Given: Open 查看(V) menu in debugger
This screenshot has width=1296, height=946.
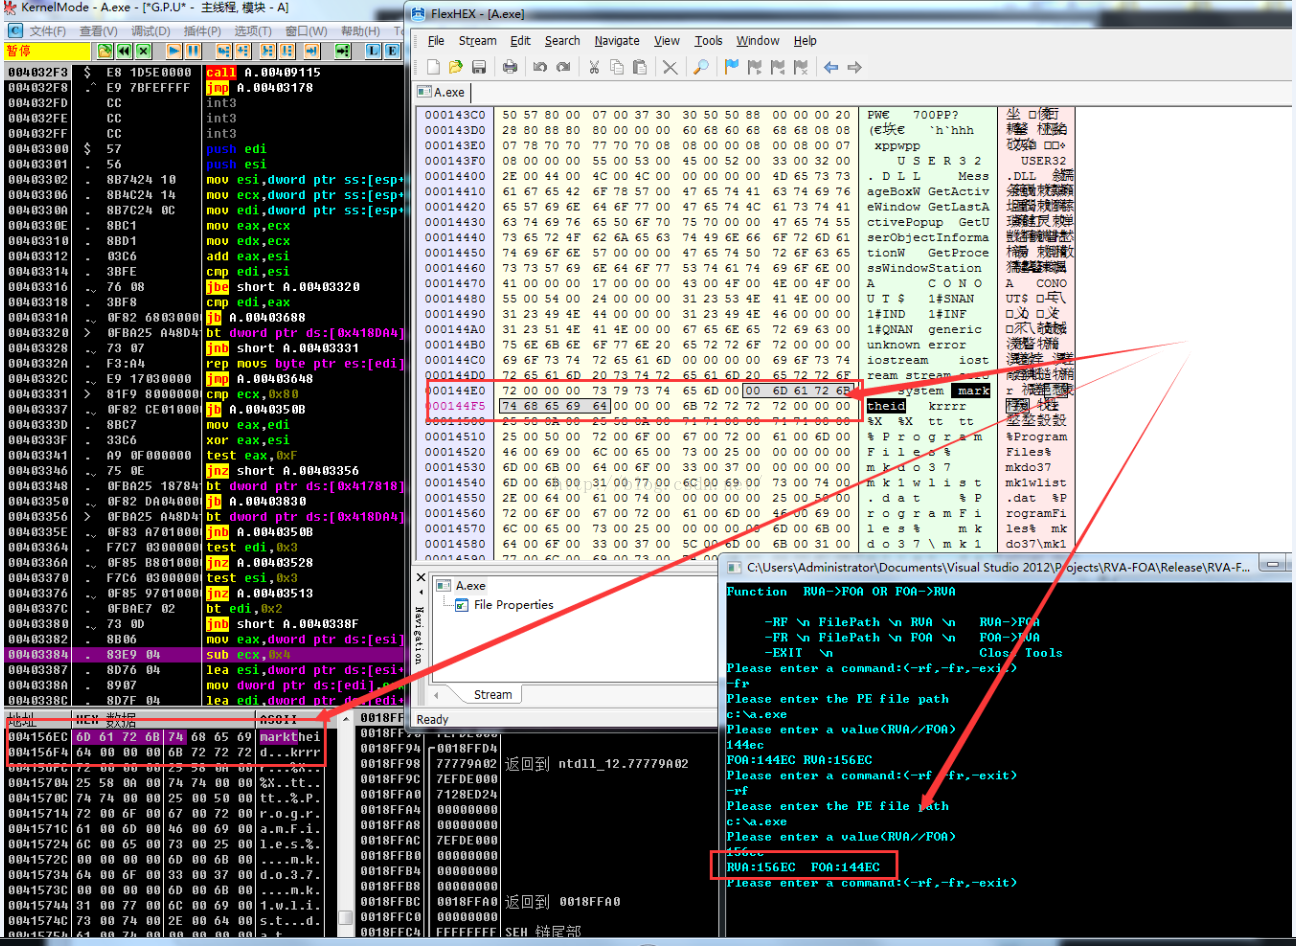Looking at the screenshot, I should pyautogui.click(x=98, y=31).
